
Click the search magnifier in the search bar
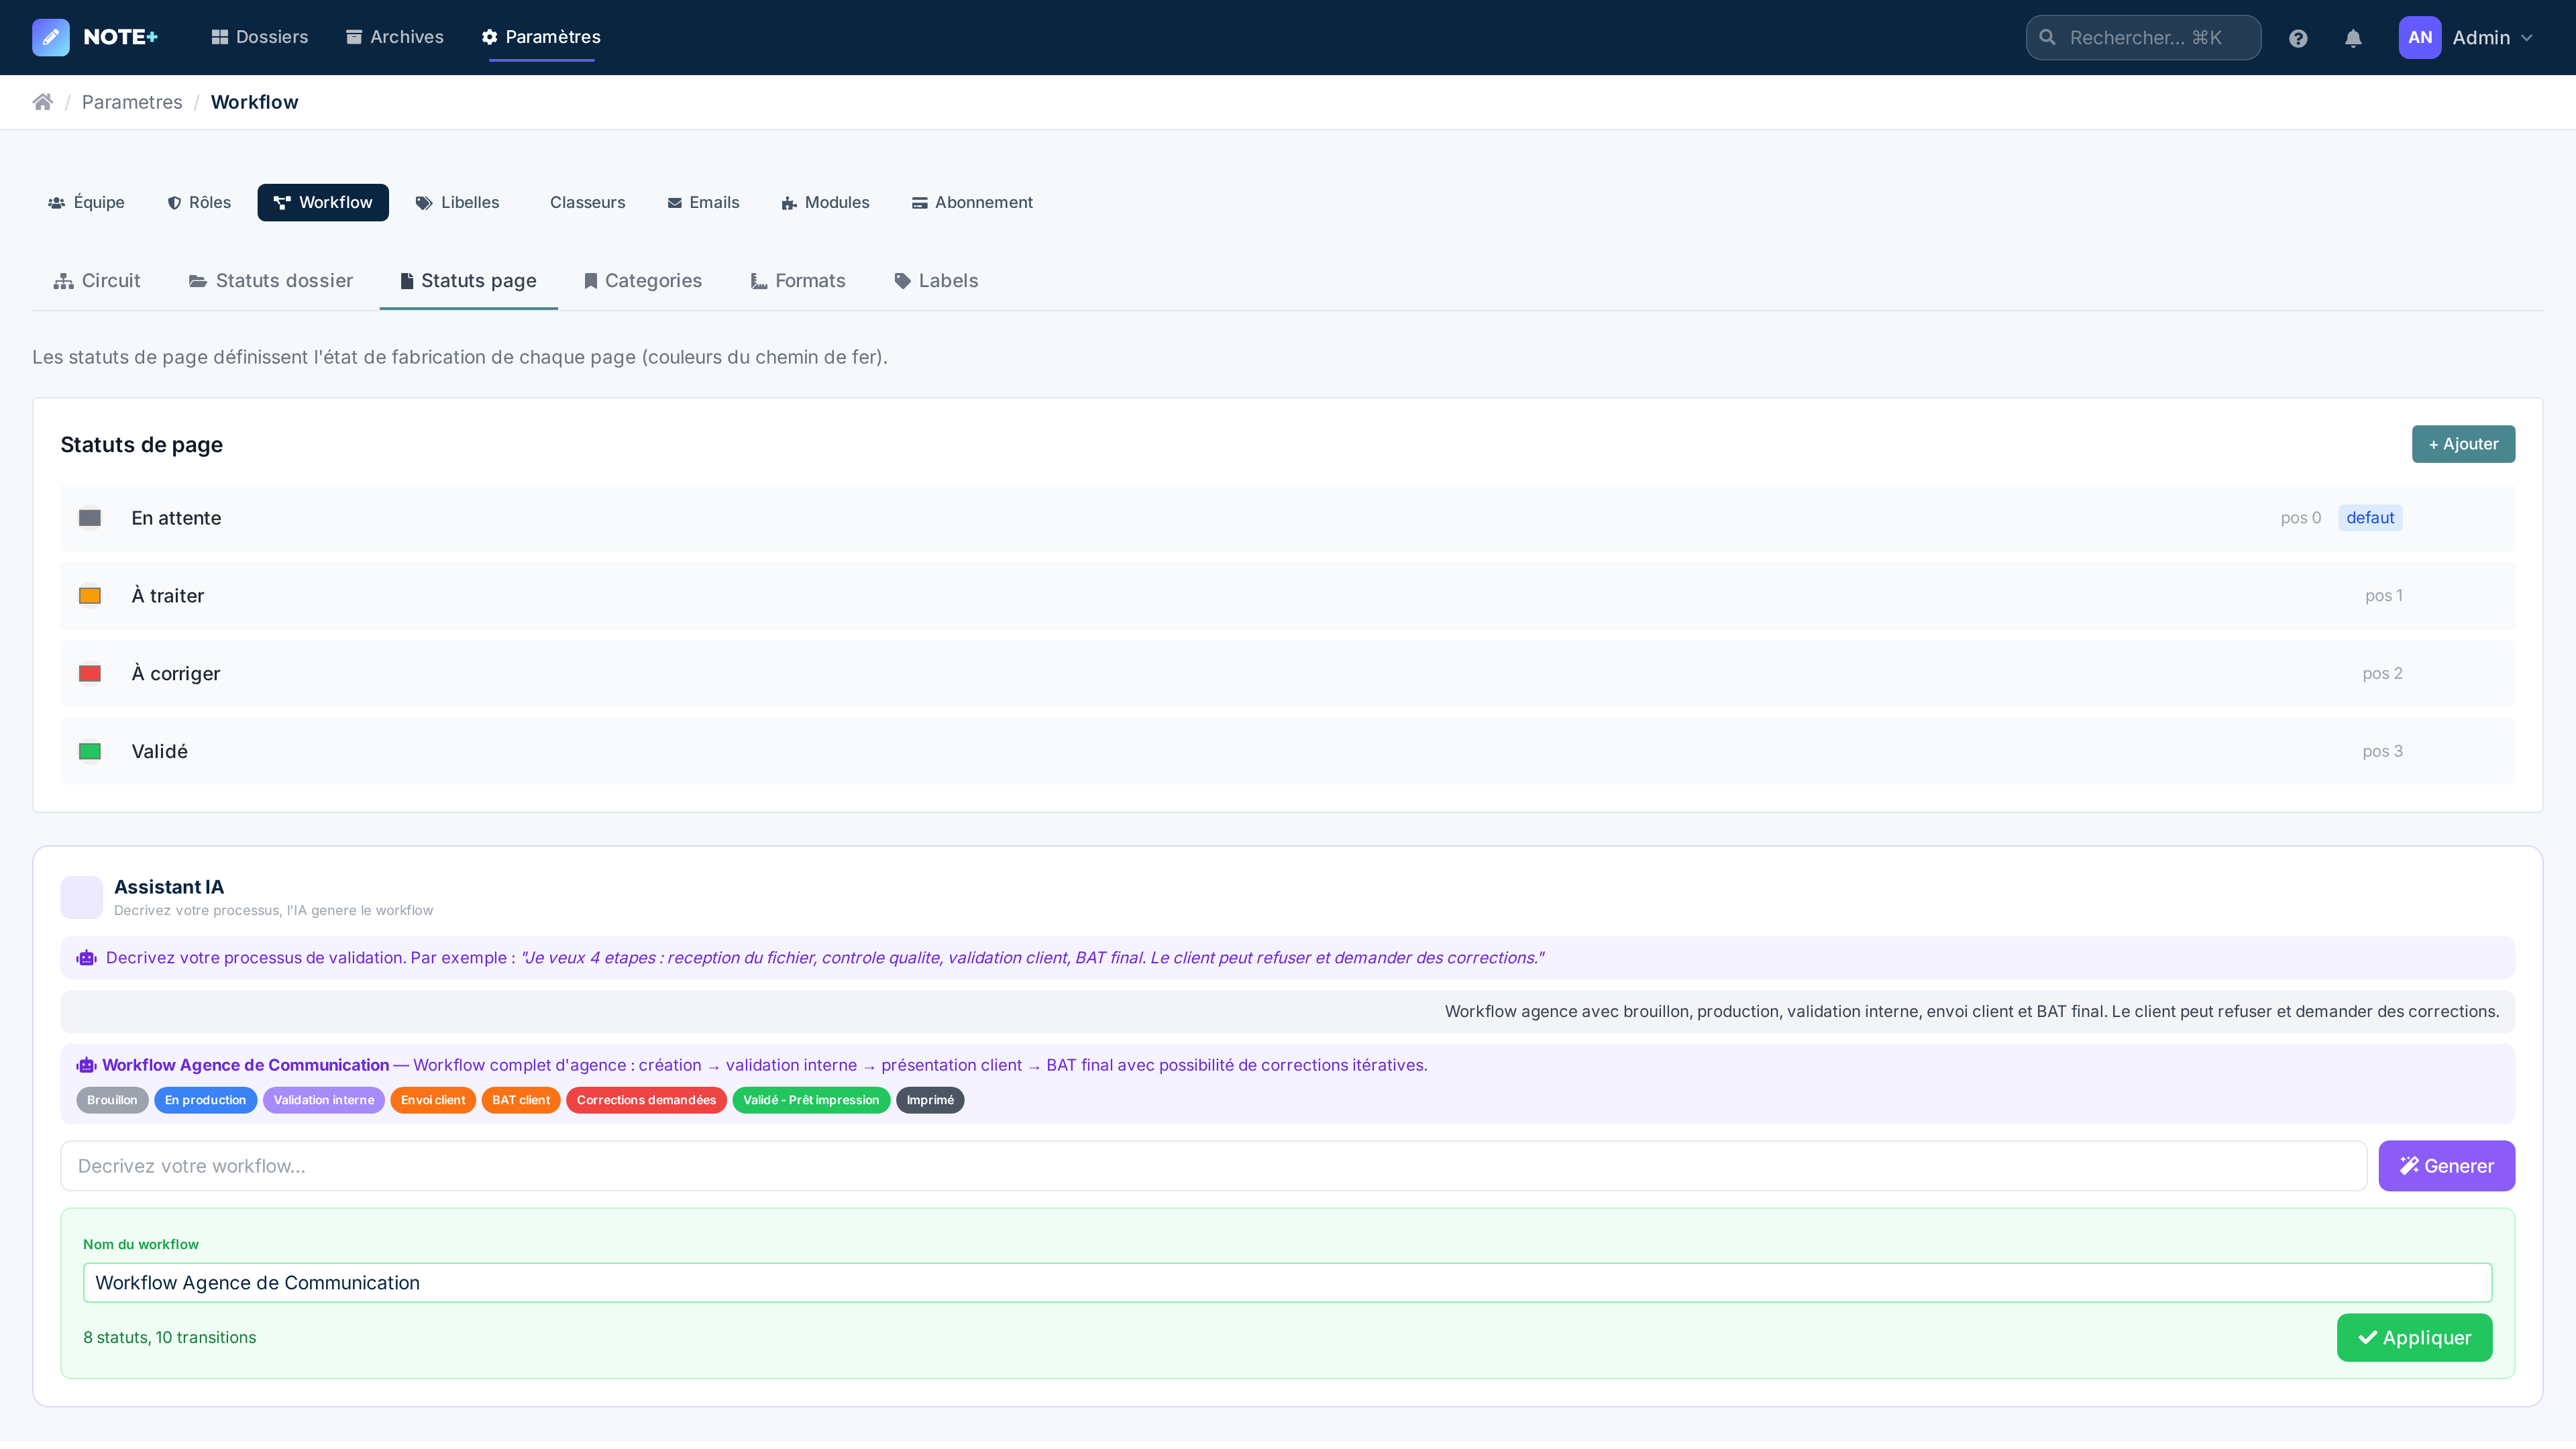(2047, 37)
